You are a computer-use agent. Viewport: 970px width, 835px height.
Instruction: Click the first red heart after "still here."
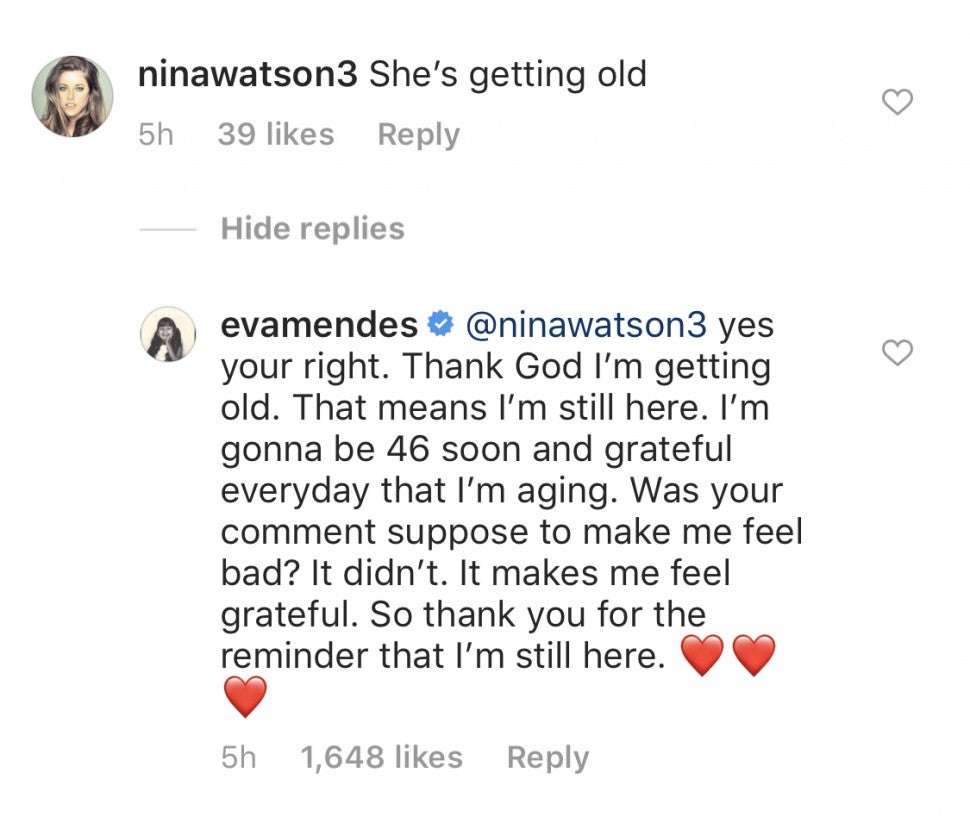pos(701,656)
